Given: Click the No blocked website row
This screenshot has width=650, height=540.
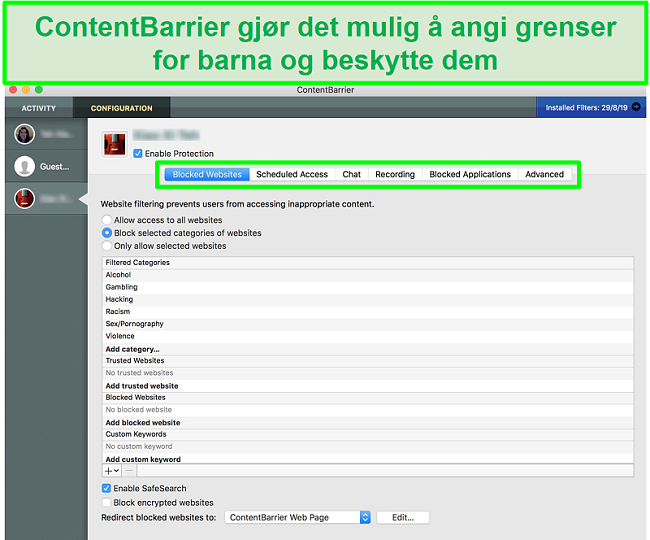Looking at the screenshot, I should pyautogui.click(x=368, y=409).
